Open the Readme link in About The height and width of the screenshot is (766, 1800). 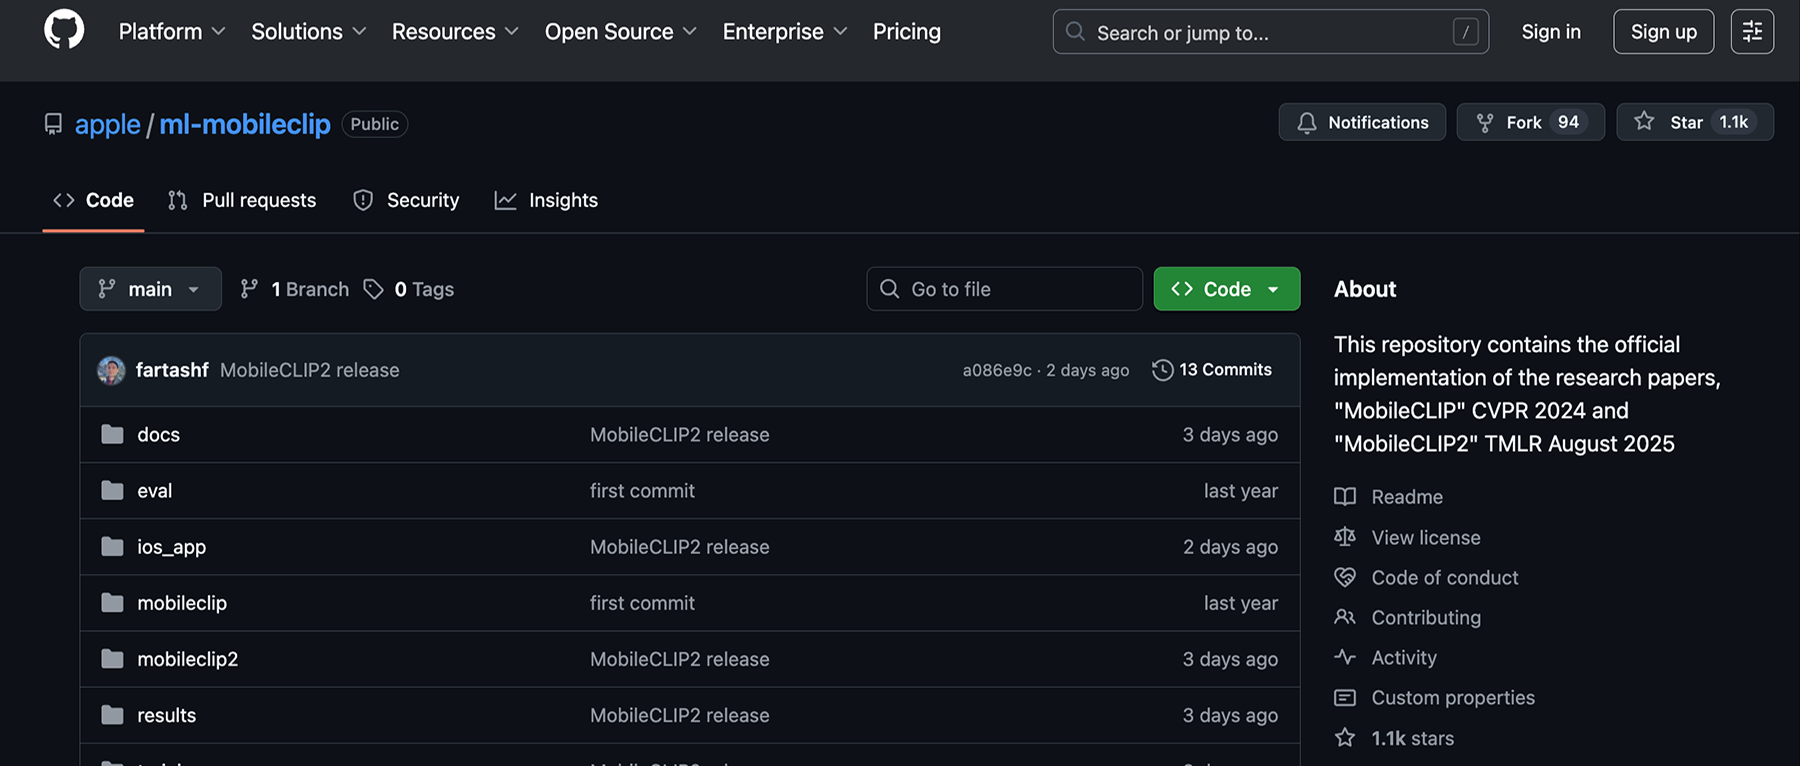coord(1406,497)
